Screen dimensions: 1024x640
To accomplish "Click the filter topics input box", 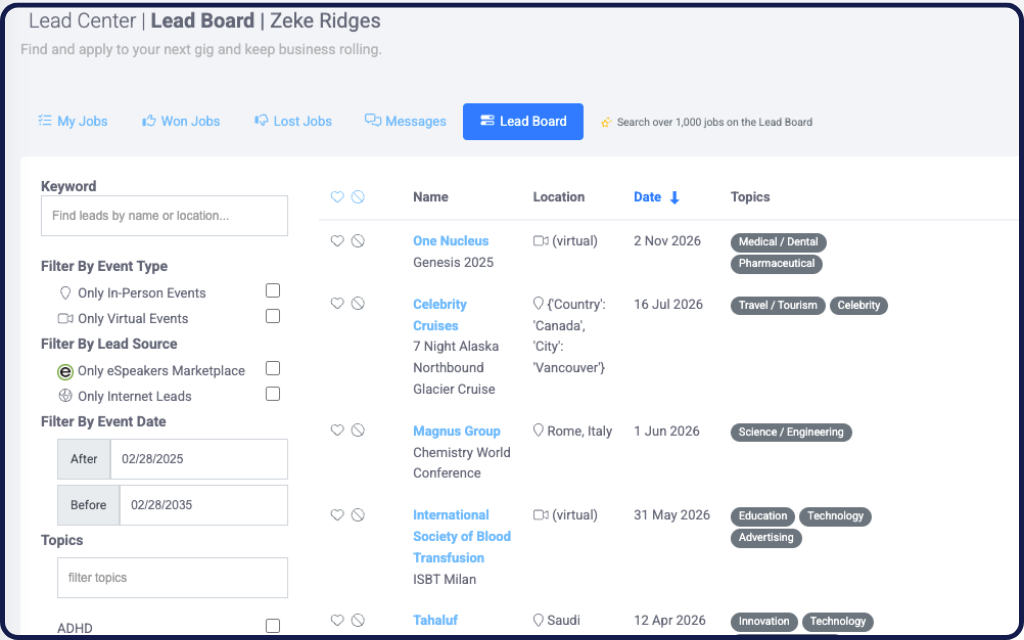I will click(172, 577).
